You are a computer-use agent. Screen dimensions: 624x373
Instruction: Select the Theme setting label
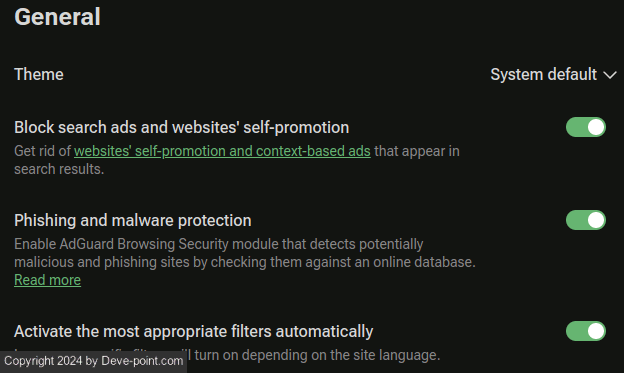39,74
